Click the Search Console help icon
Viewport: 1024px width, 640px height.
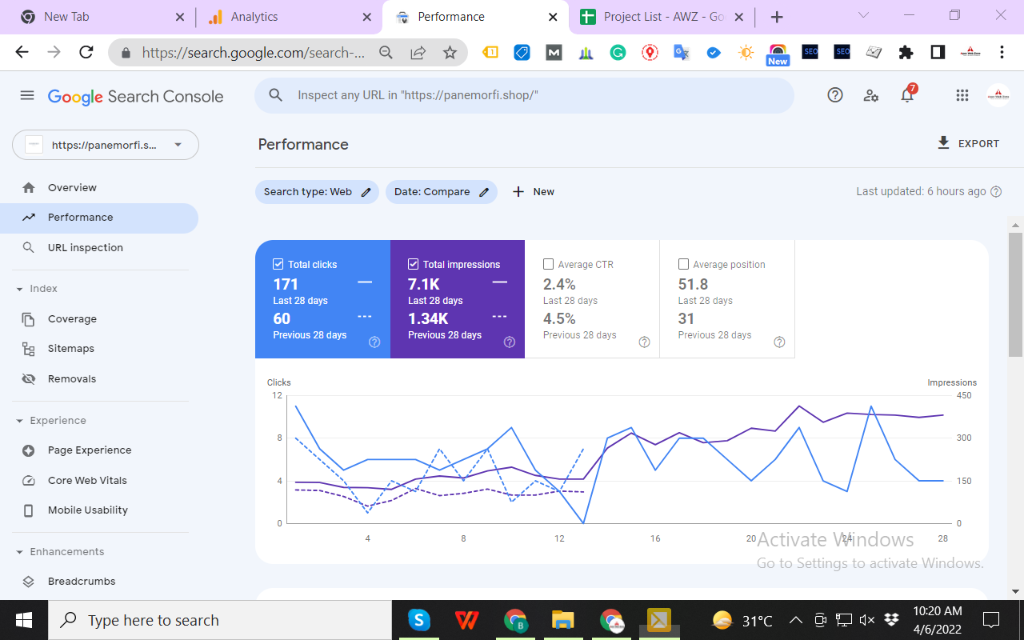point(835,95)
